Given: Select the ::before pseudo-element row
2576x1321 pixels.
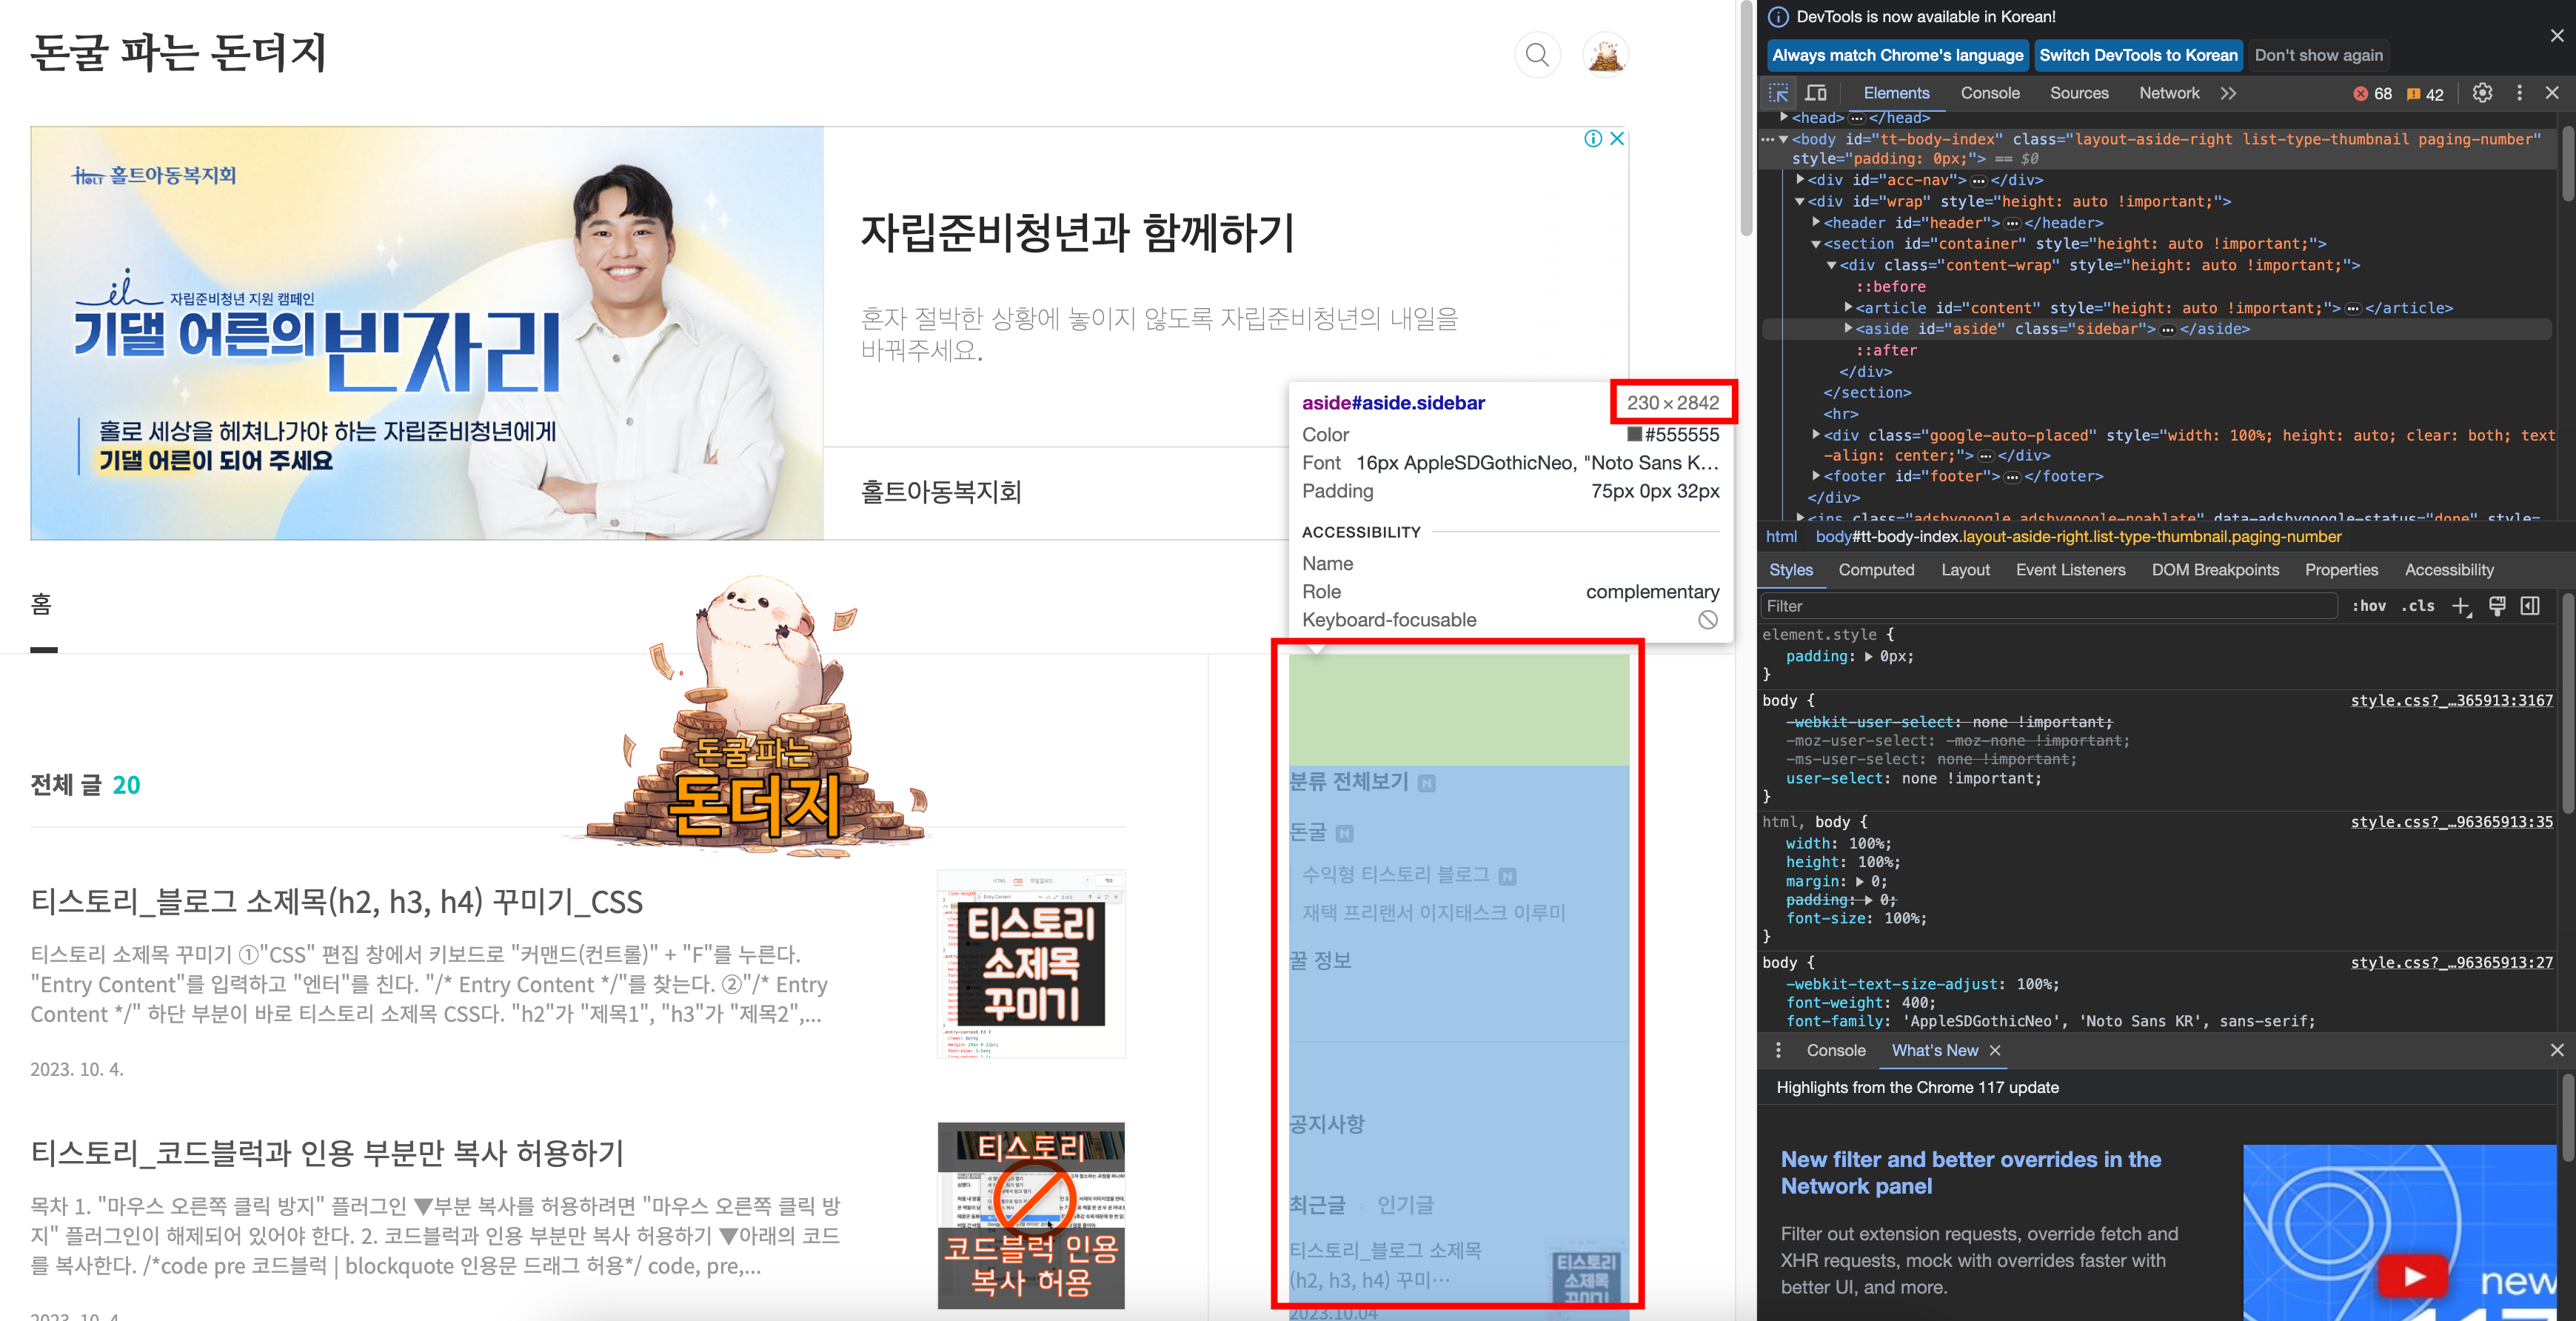Looking at the screenshot, I should (x=1890, y=286).
